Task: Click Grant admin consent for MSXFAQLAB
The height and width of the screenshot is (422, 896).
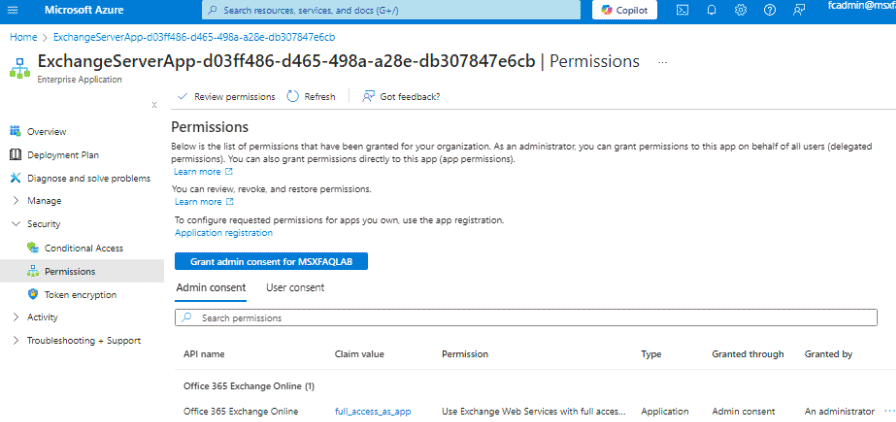Action: point(271,261)
